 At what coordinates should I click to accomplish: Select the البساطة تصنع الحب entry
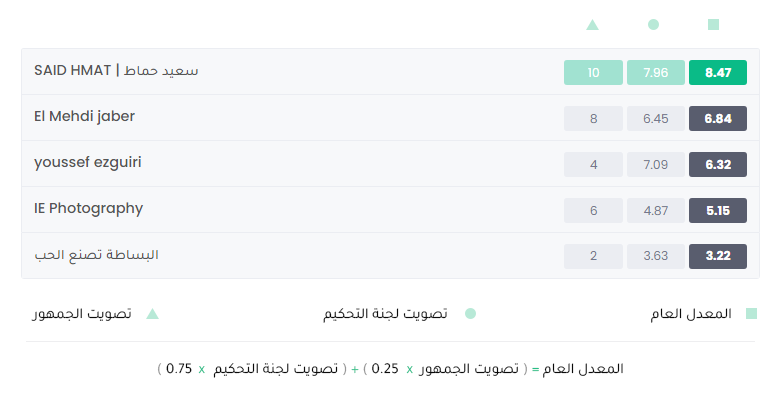[390, 256]
